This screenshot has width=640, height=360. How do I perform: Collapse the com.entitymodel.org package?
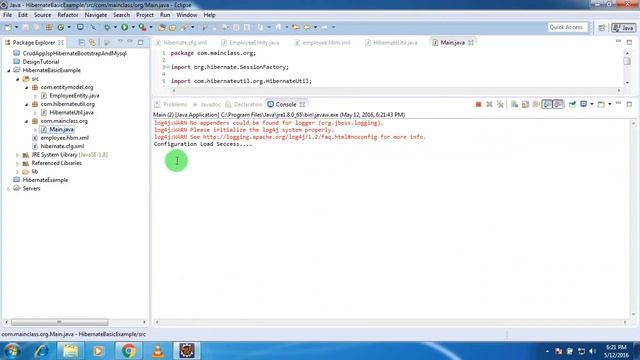coord(27,88)
